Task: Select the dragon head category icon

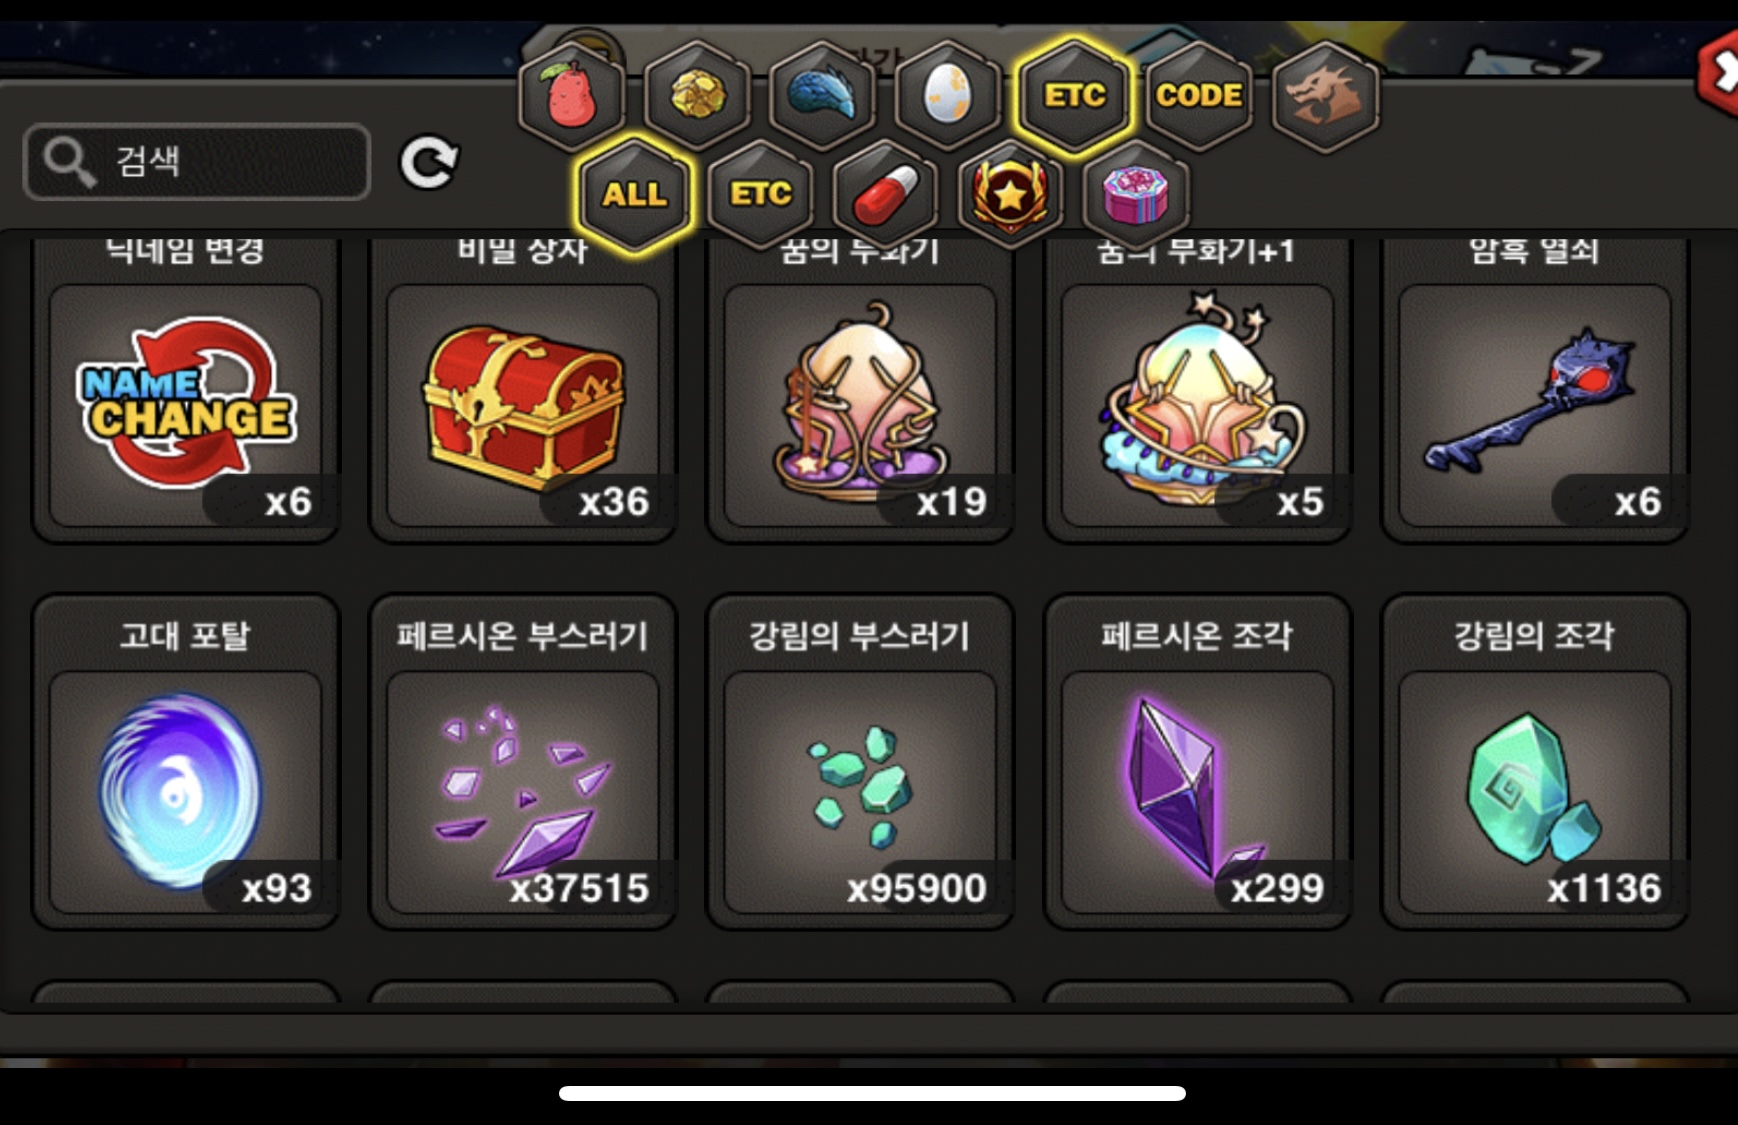Action: click(x=1326, y=96)
